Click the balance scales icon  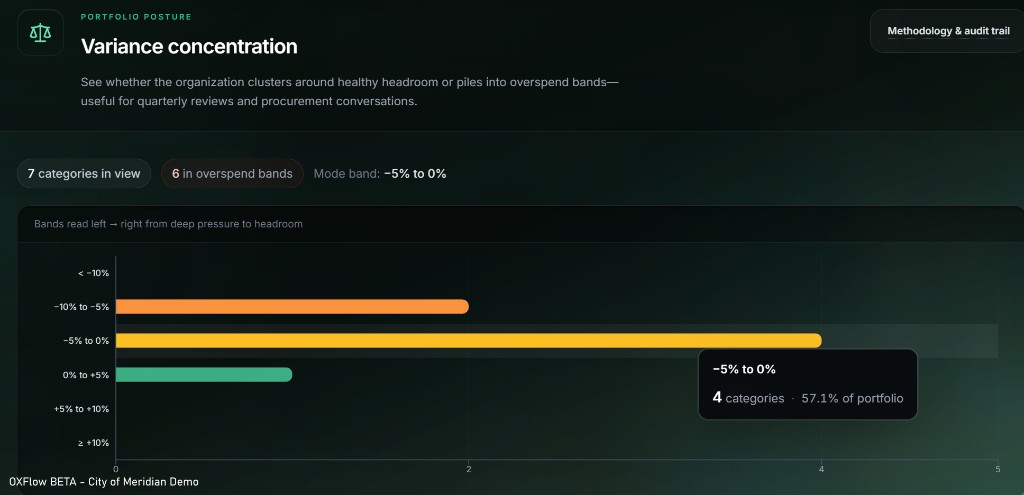41,33
